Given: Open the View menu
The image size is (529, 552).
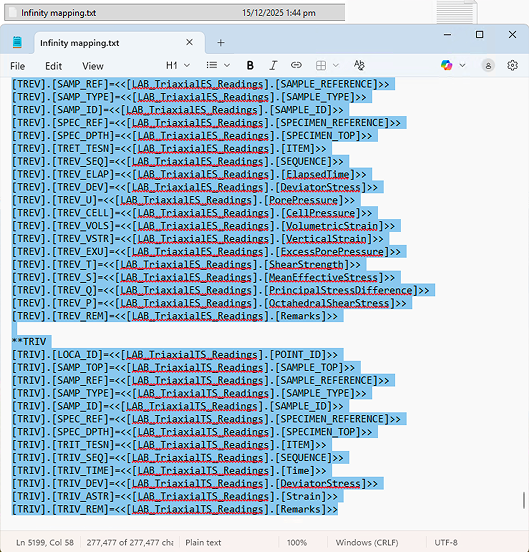Looking at the screenshot, I should tap(93, 66).
